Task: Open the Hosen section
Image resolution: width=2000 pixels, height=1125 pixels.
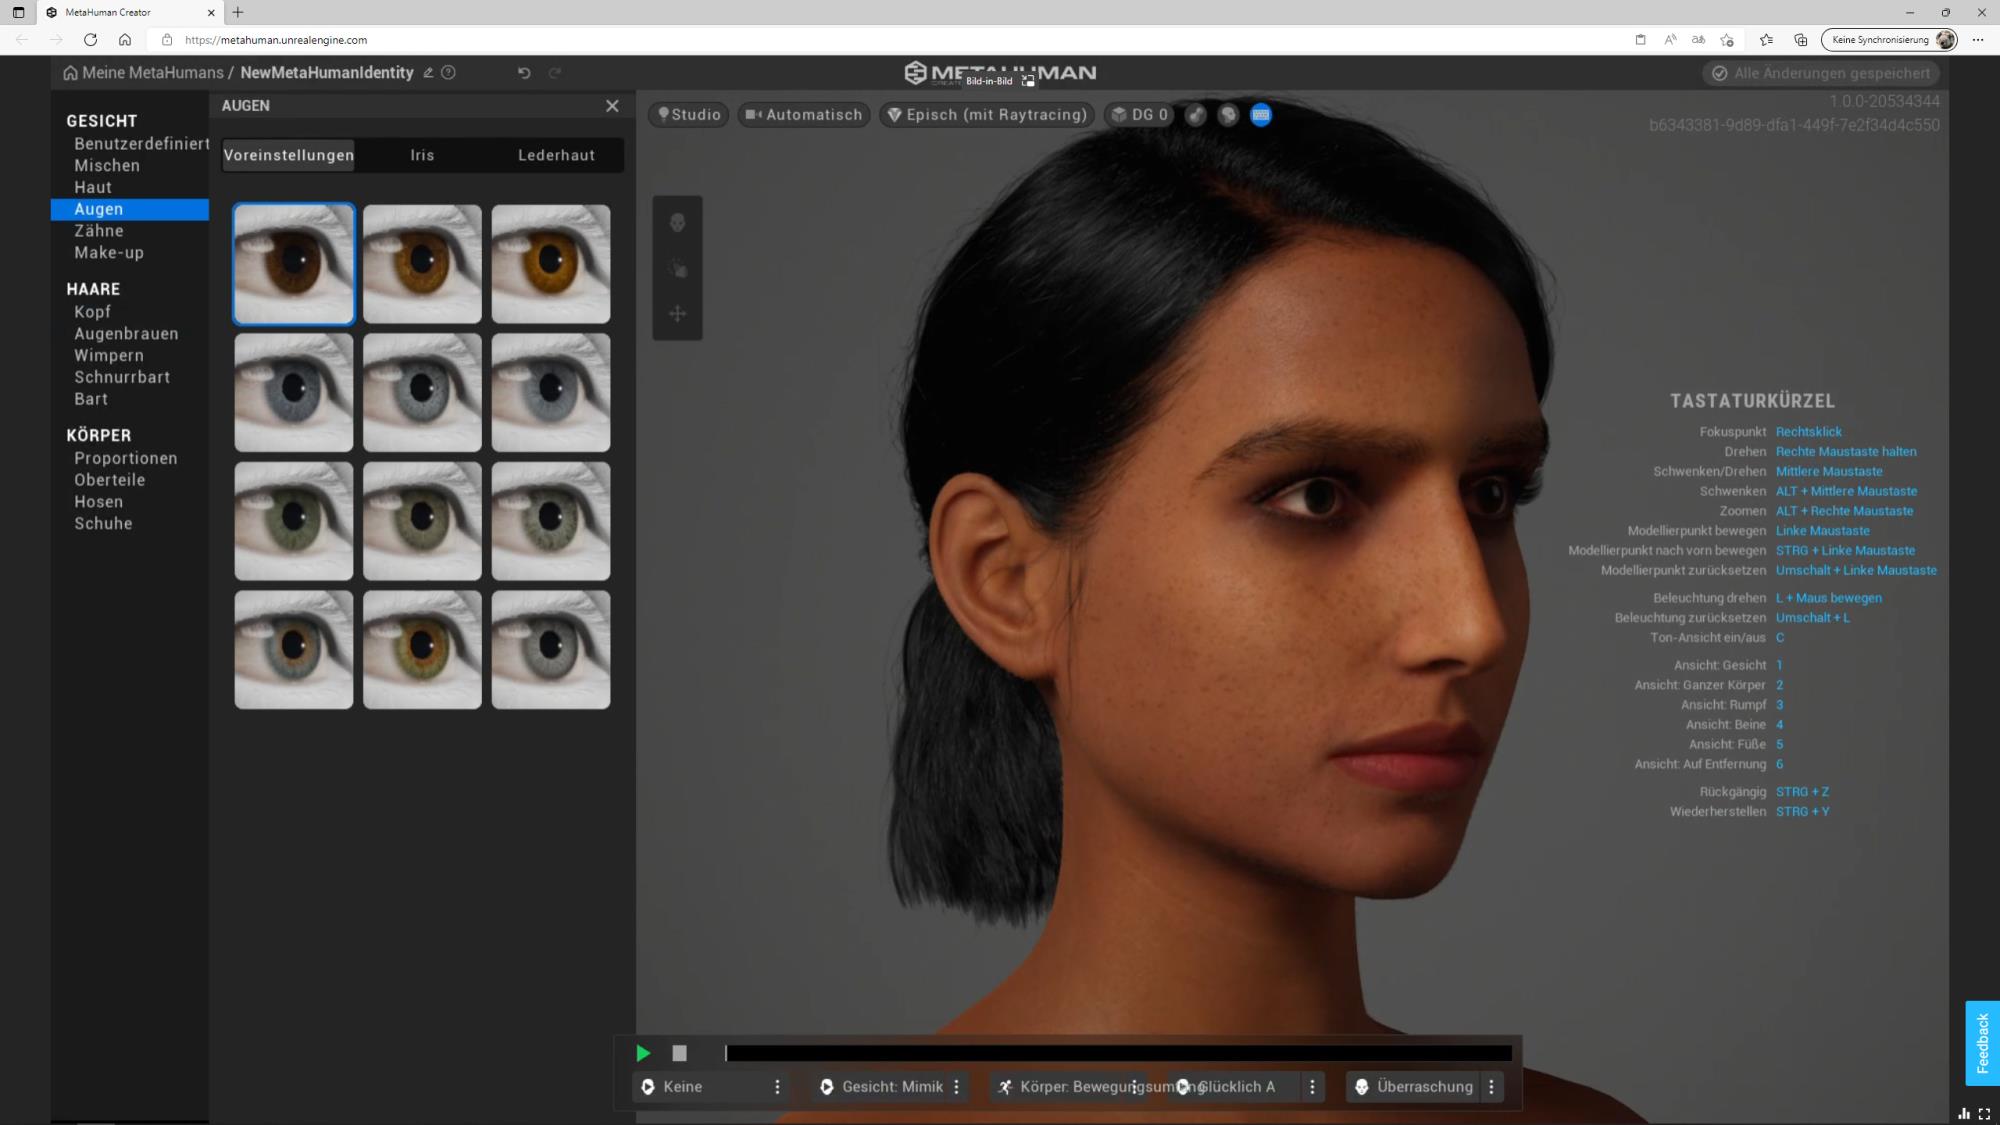Action: tap(99, 502)
